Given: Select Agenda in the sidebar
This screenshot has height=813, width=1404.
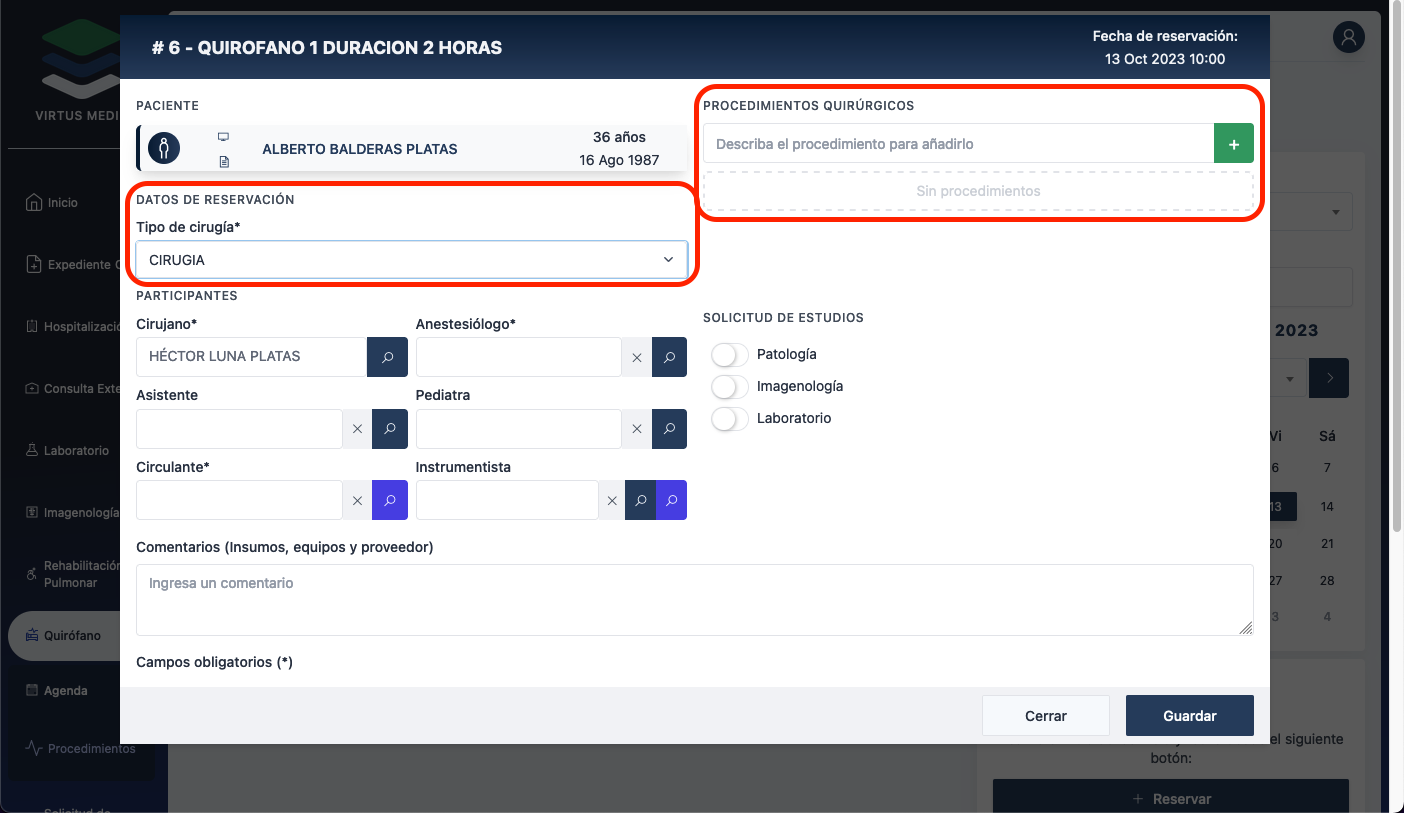Looking at the screenshot, I should coord(65,691).
